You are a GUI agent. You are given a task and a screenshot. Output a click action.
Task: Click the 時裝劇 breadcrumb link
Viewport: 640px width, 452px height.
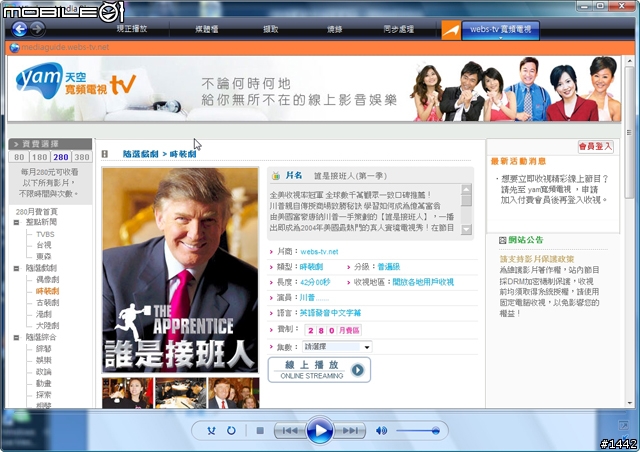183,154
